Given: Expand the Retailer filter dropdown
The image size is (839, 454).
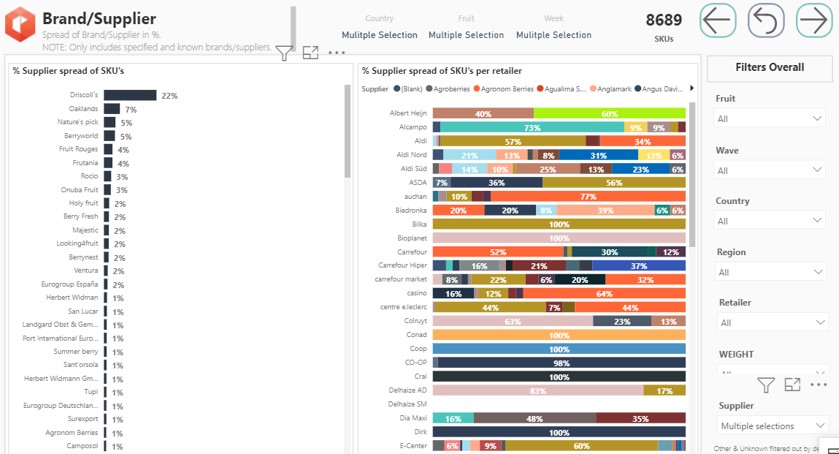Looking at the screenshot, I should 769,323.
